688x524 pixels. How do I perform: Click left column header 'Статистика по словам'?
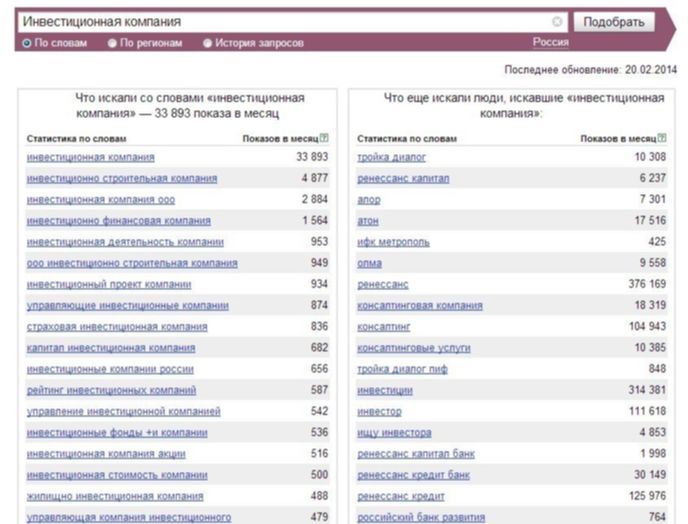coord(76,139)
